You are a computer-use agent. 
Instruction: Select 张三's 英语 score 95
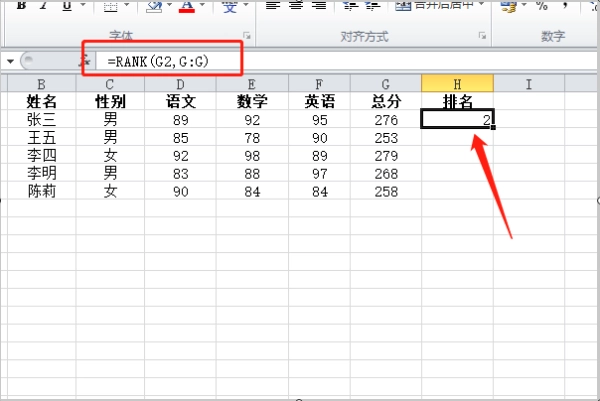[x=319, y=120]
